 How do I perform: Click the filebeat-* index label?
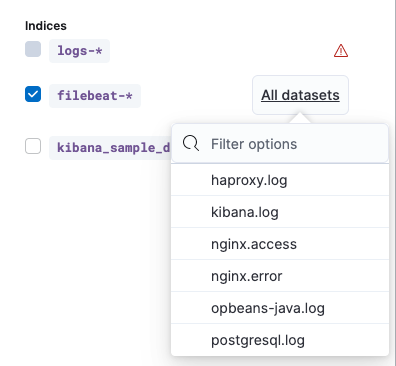95,96
